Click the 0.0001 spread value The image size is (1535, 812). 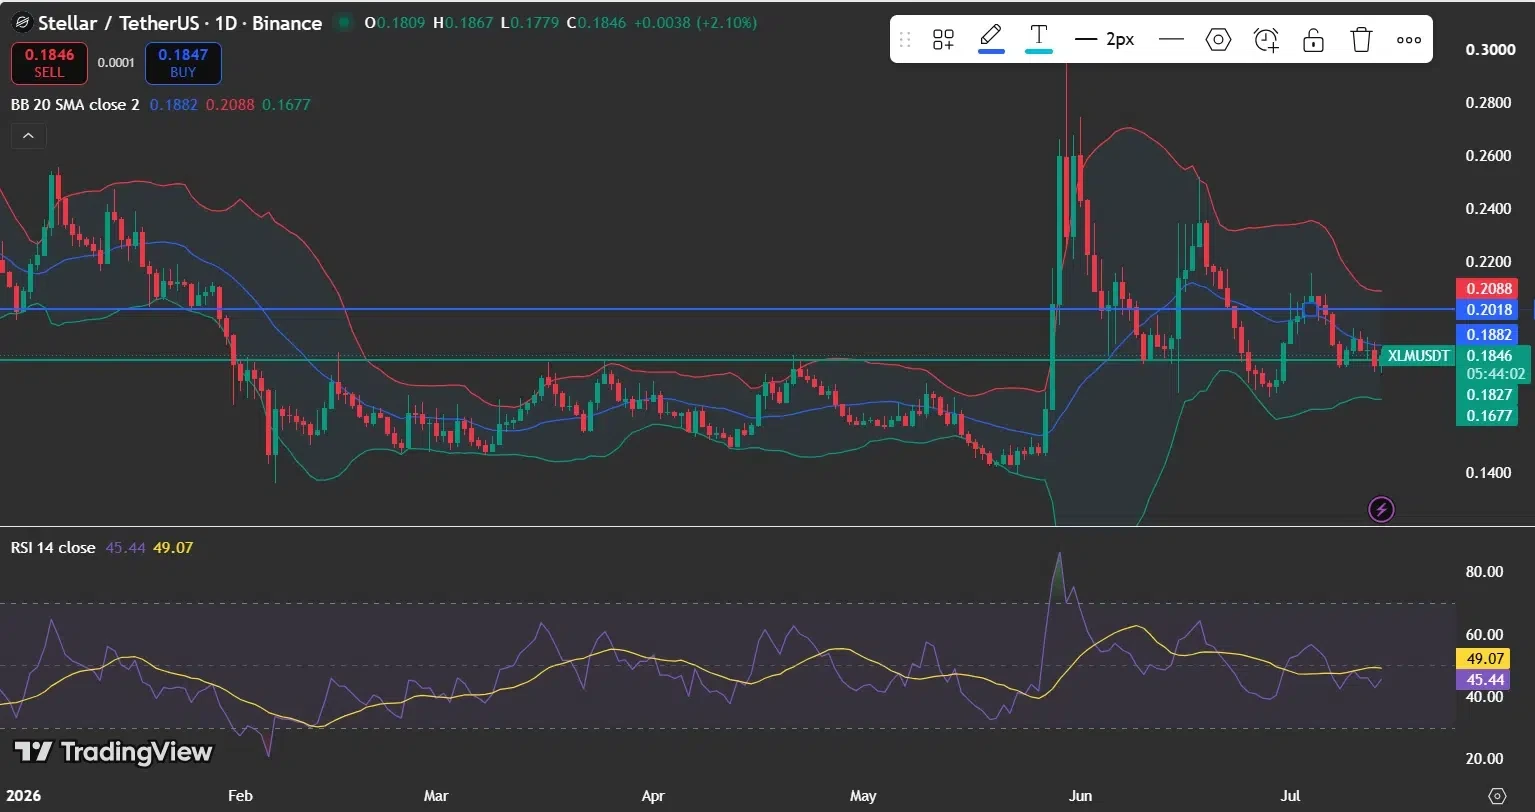[116, 63]
